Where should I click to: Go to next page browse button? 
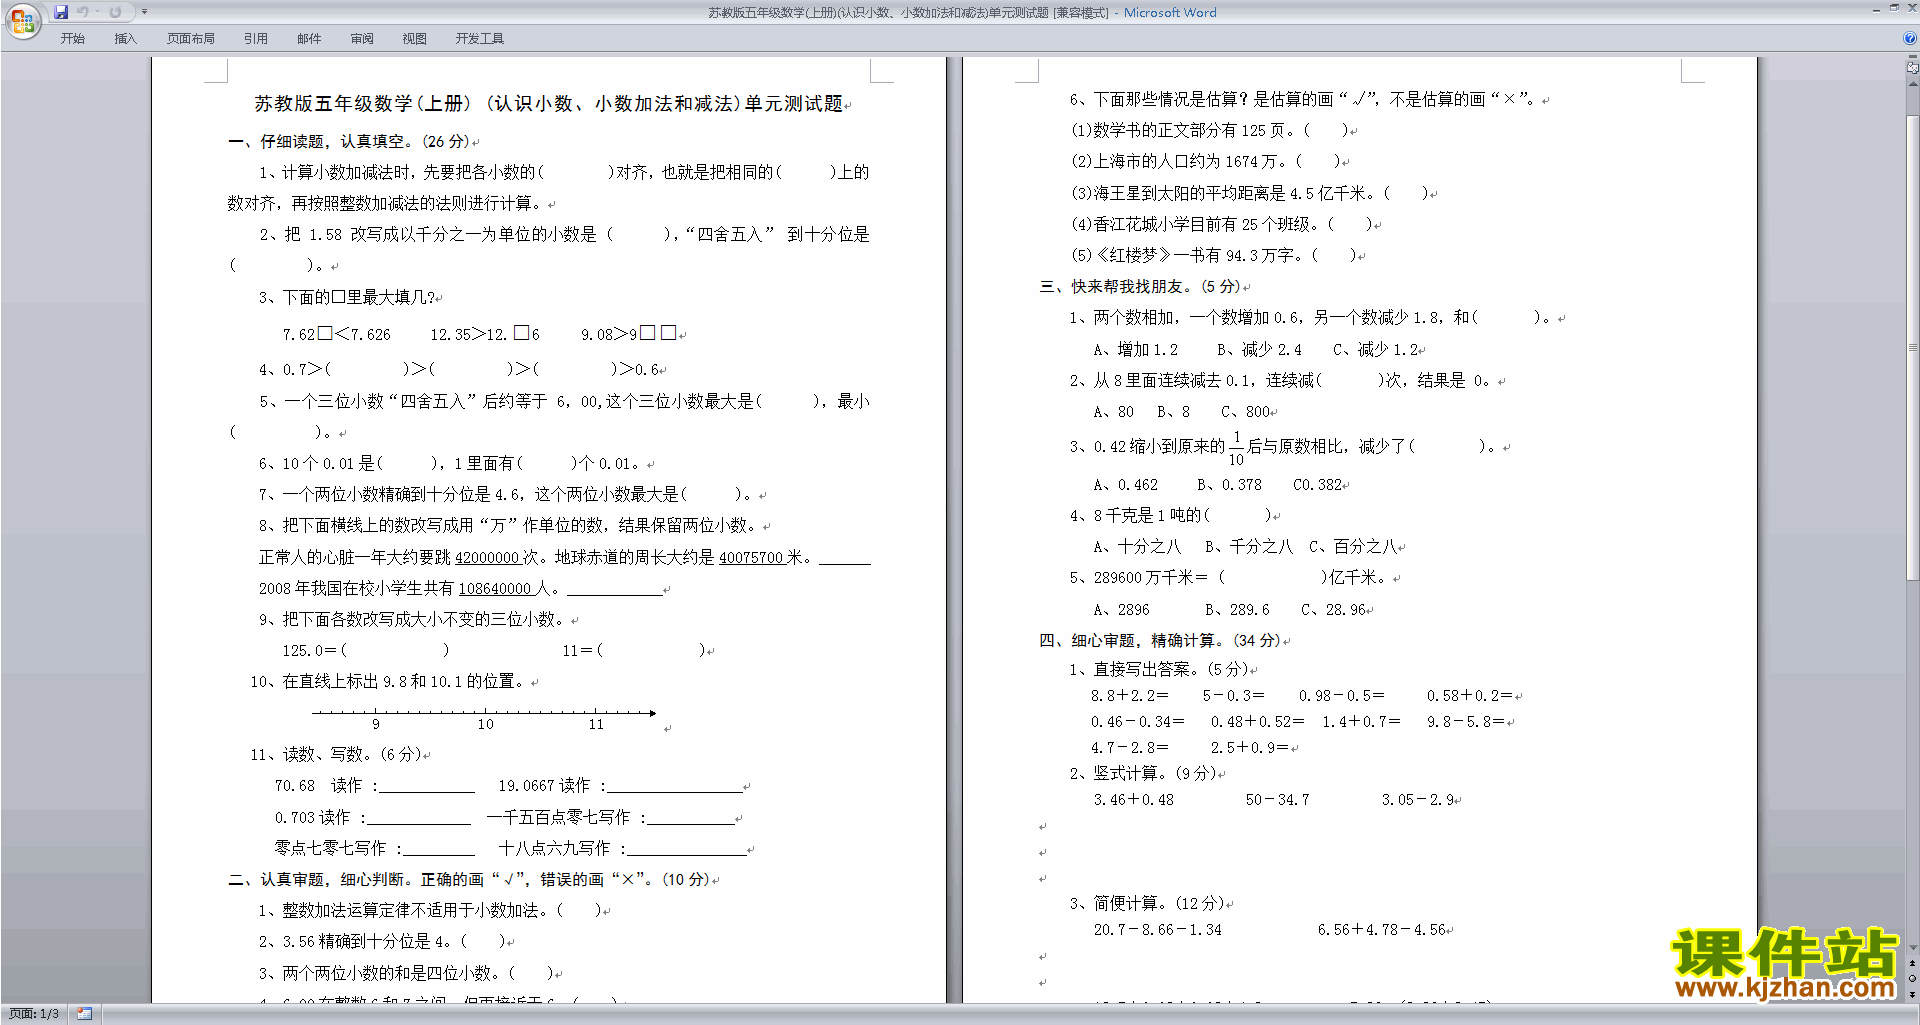pyautogui.click(x=1912, y=994)
